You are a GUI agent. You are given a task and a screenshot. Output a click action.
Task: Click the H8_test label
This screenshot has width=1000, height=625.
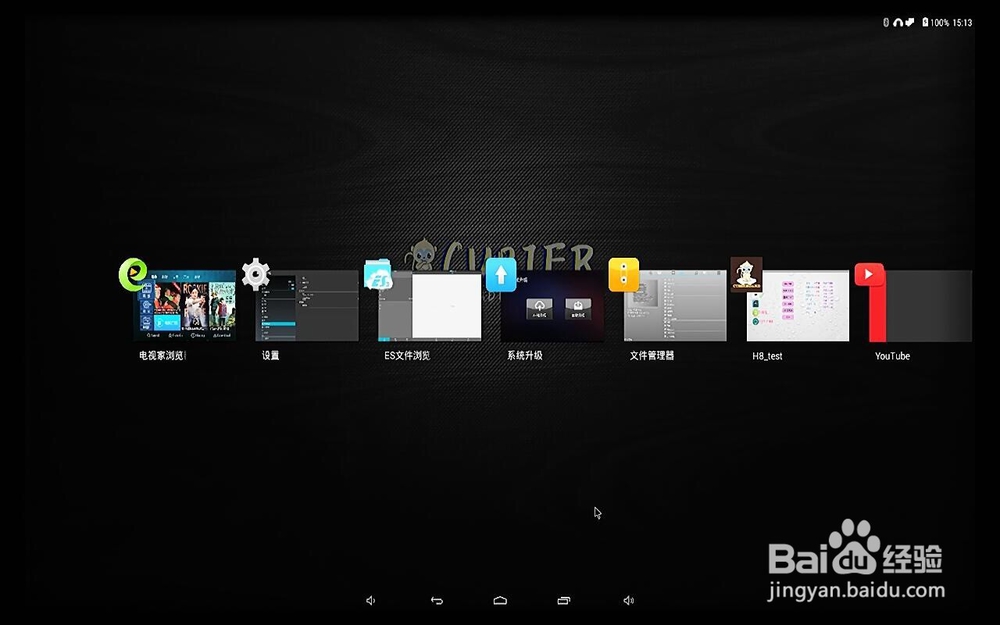pos(767,356)
